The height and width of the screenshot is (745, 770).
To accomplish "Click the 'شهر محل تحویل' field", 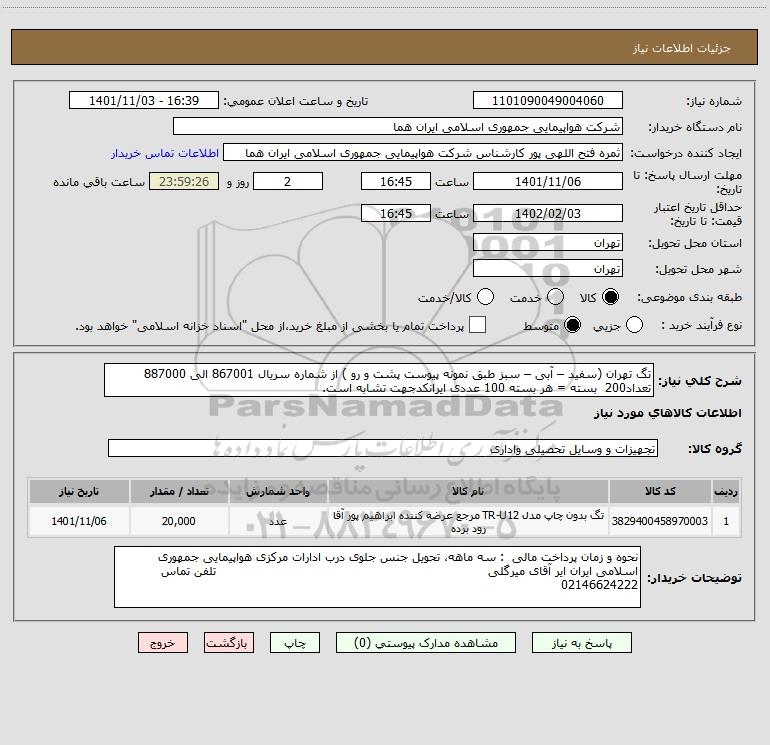I will pos(547,269).
